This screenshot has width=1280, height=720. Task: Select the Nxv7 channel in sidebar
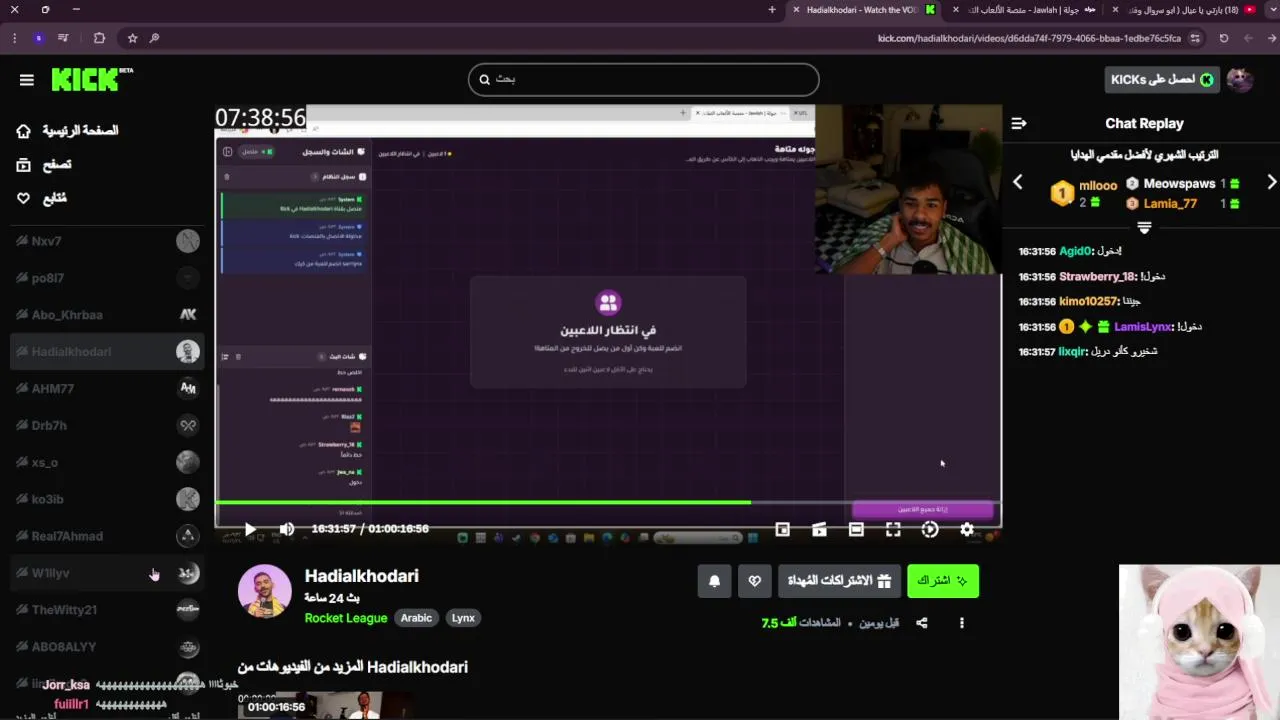click(106, 241)
